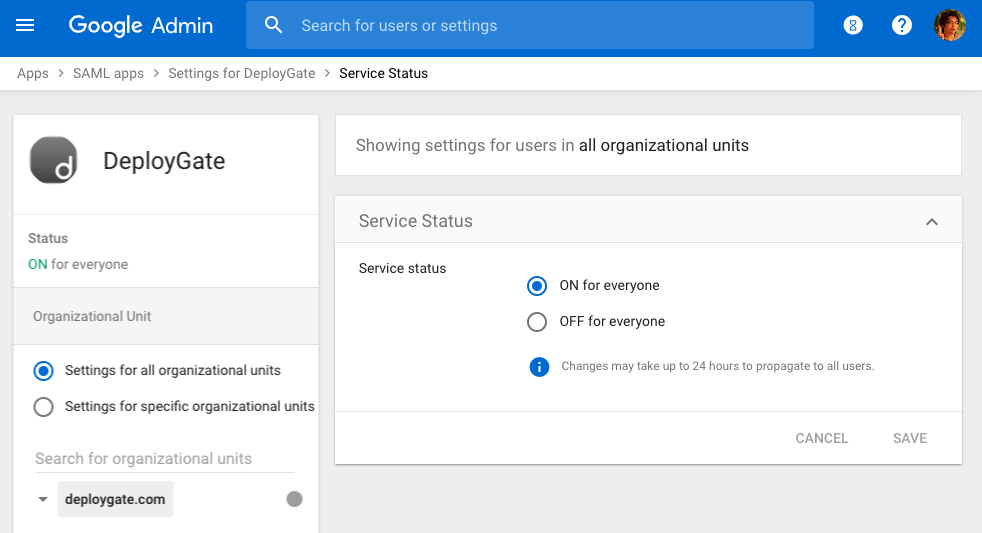
Task: Go to Settings for DeployGate breadcrumb
Action: [242, 73]
